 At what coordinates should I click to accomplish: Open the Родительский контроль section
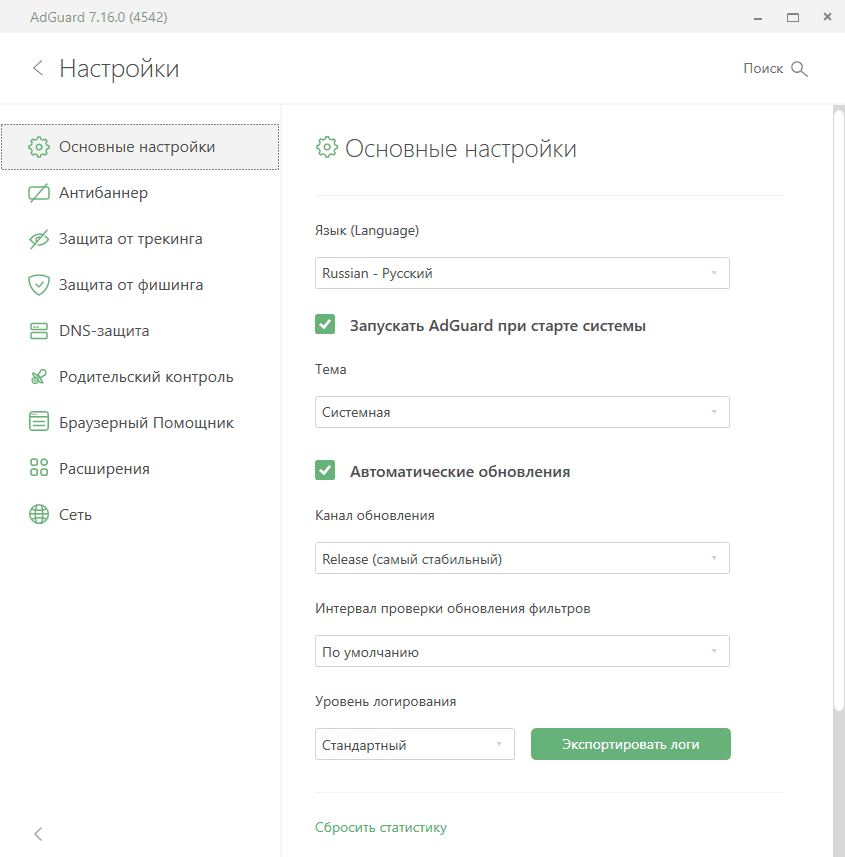pos(140,377)
